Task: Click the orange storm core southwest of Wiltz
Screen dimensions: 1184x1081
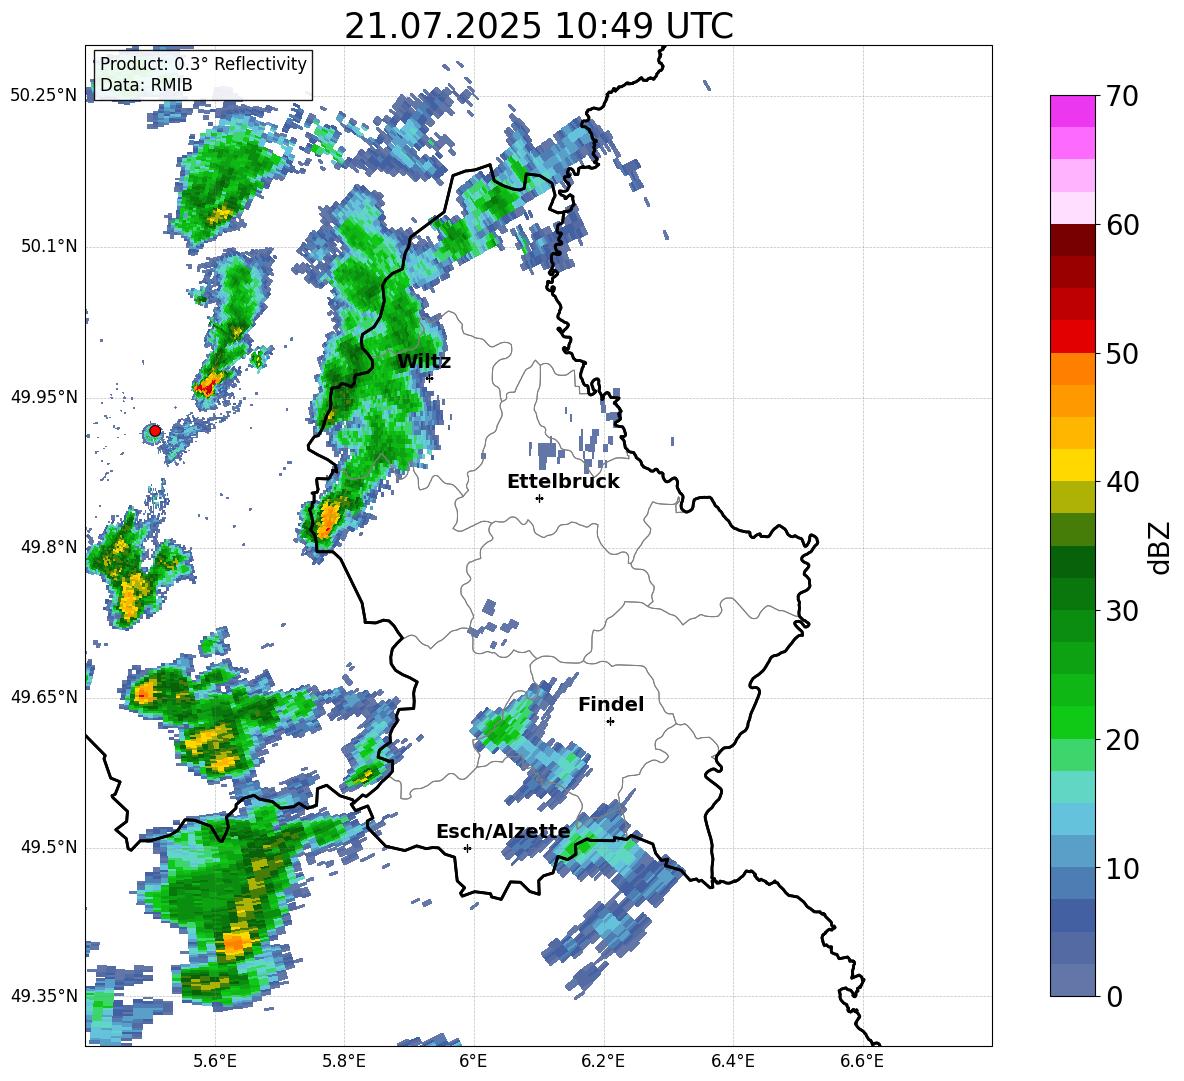Action: [328, 519]
